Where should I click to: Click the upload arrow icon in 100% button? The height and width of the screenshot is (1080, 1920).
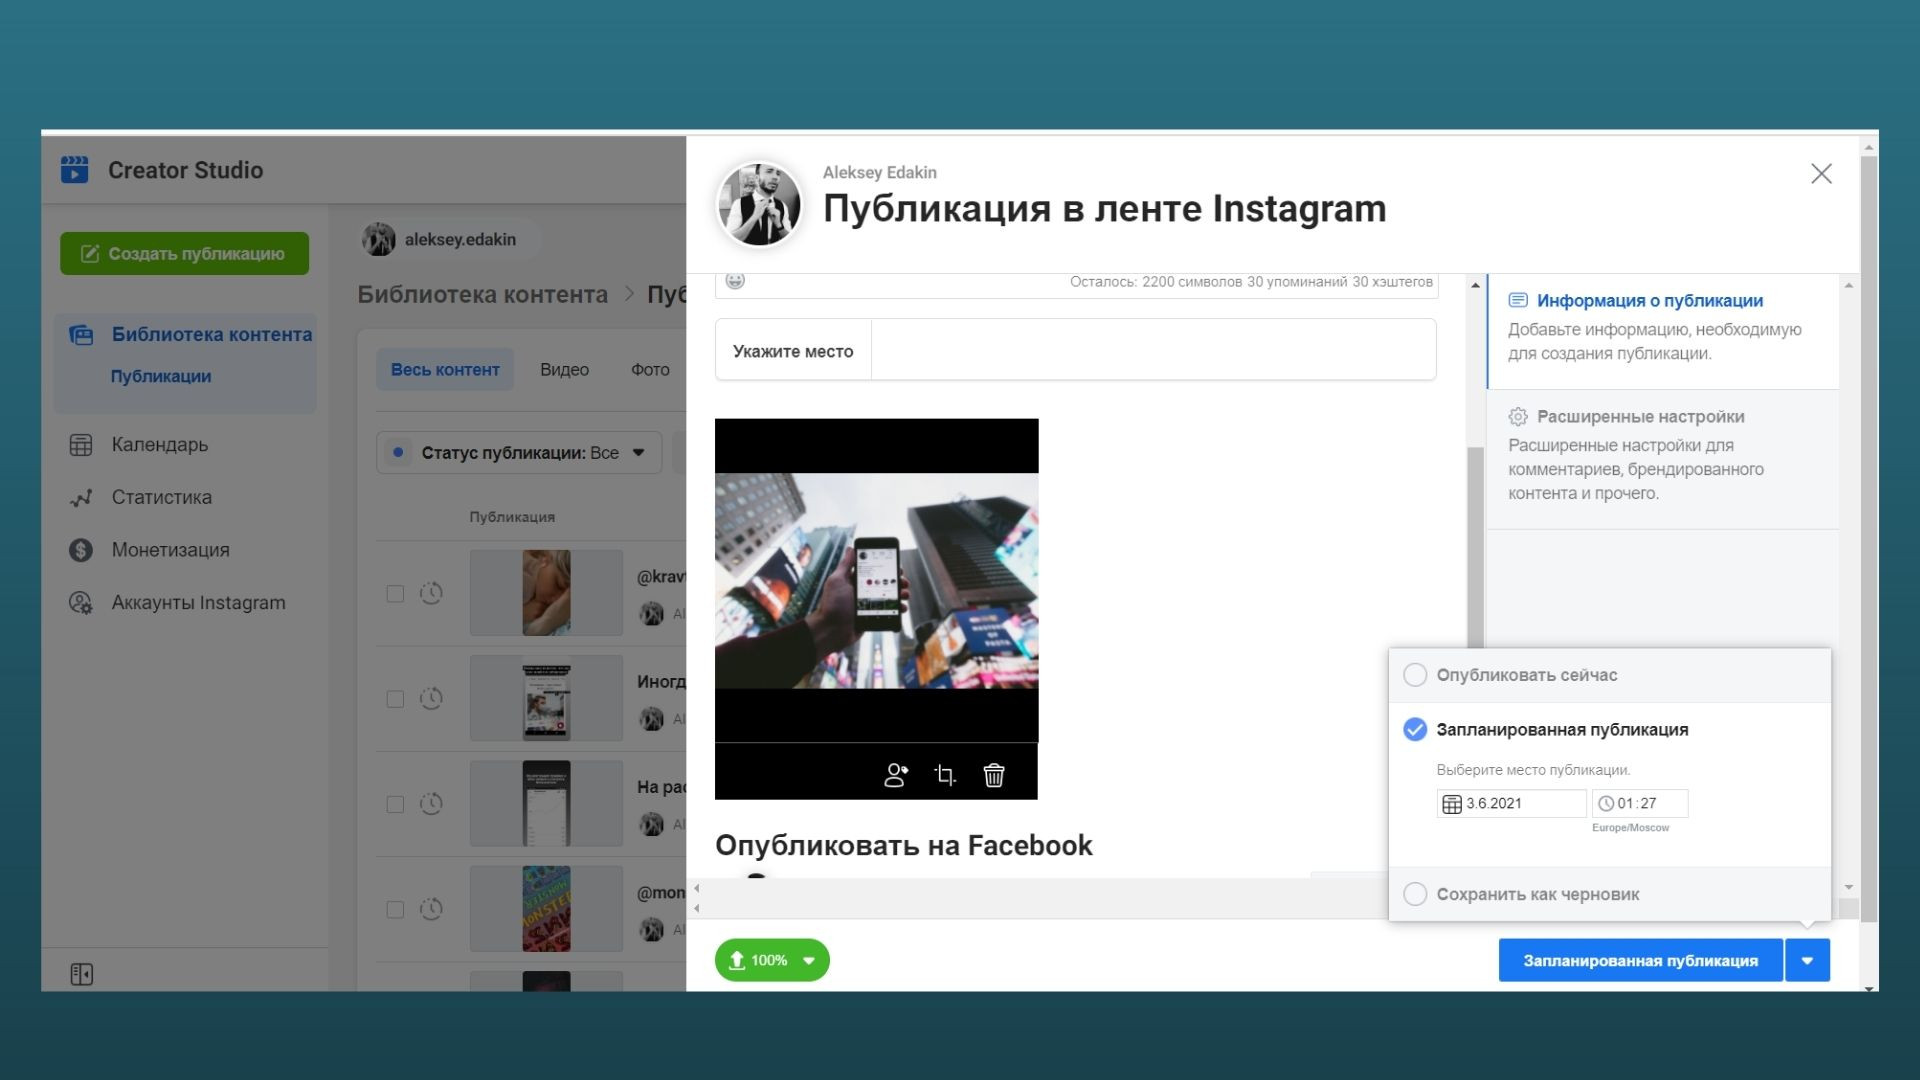pyautogui.click(x=737, y=960)
